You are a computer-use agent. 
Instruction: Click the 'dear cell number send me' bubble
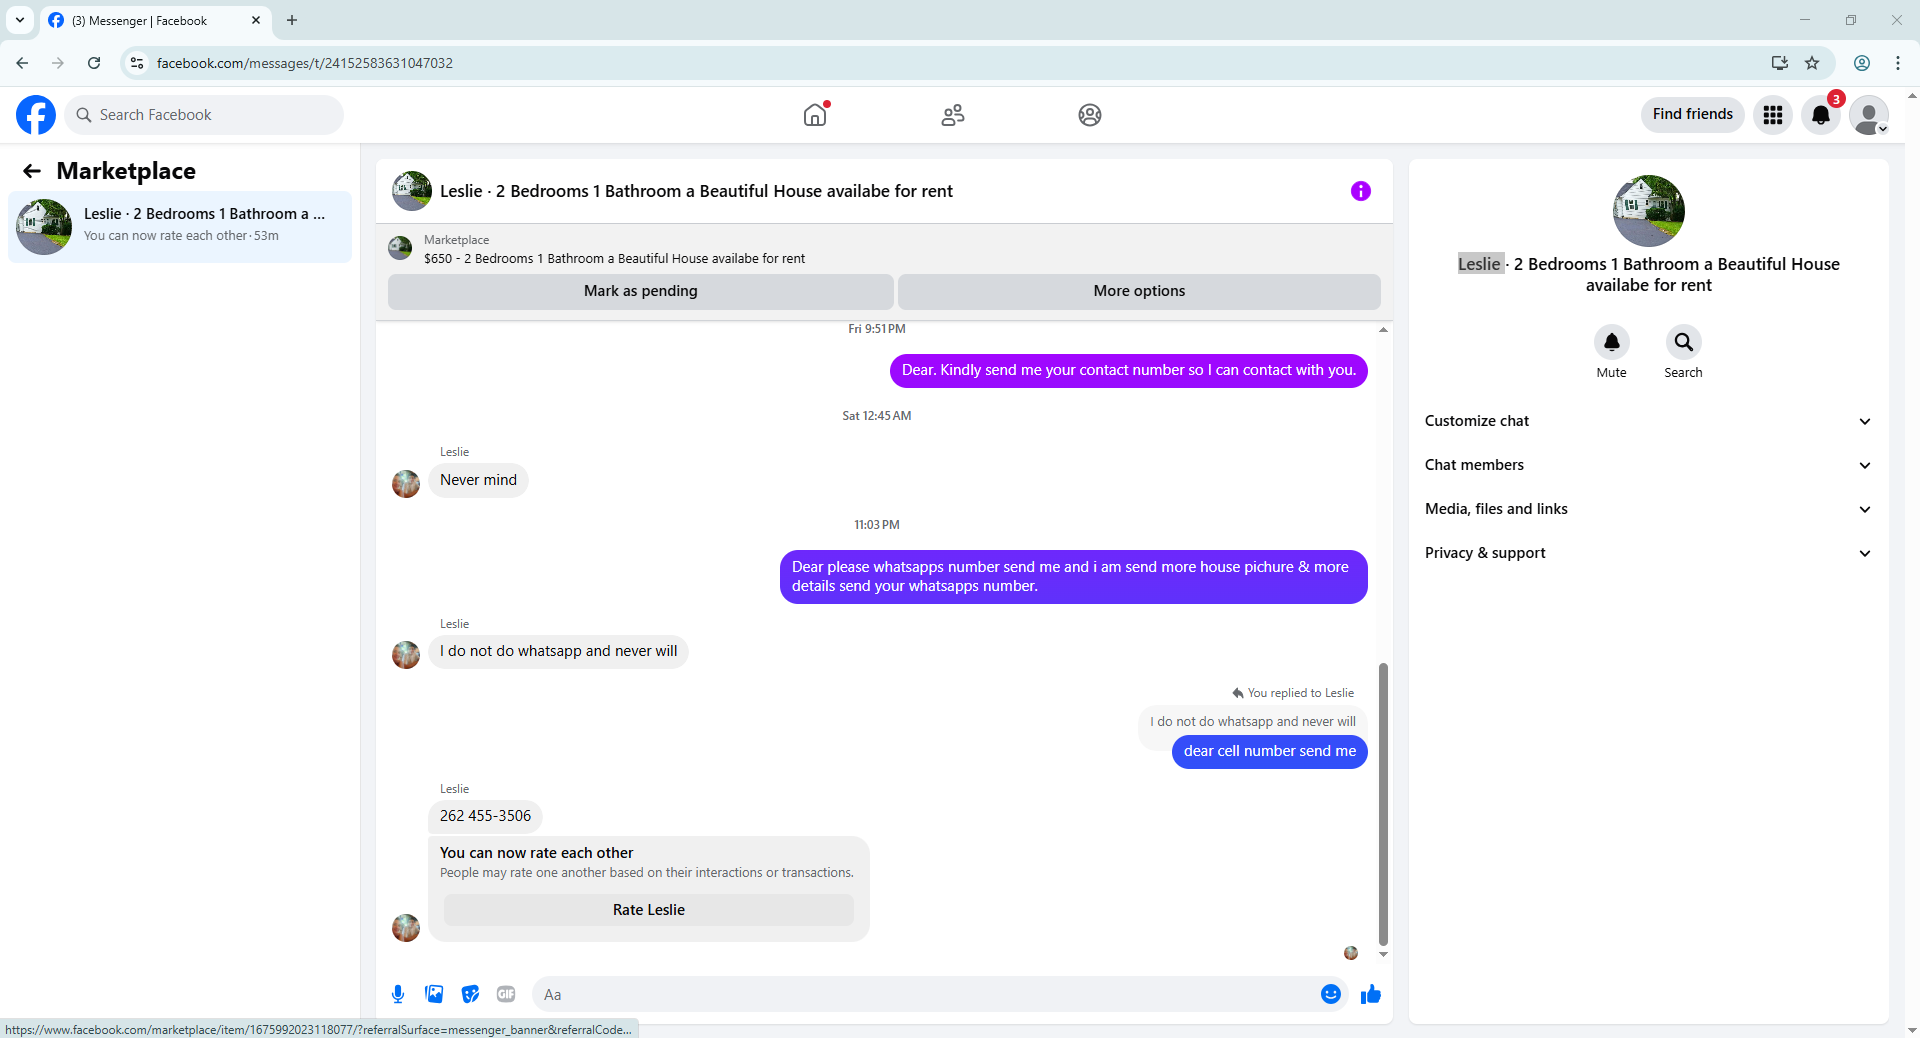1270,751
